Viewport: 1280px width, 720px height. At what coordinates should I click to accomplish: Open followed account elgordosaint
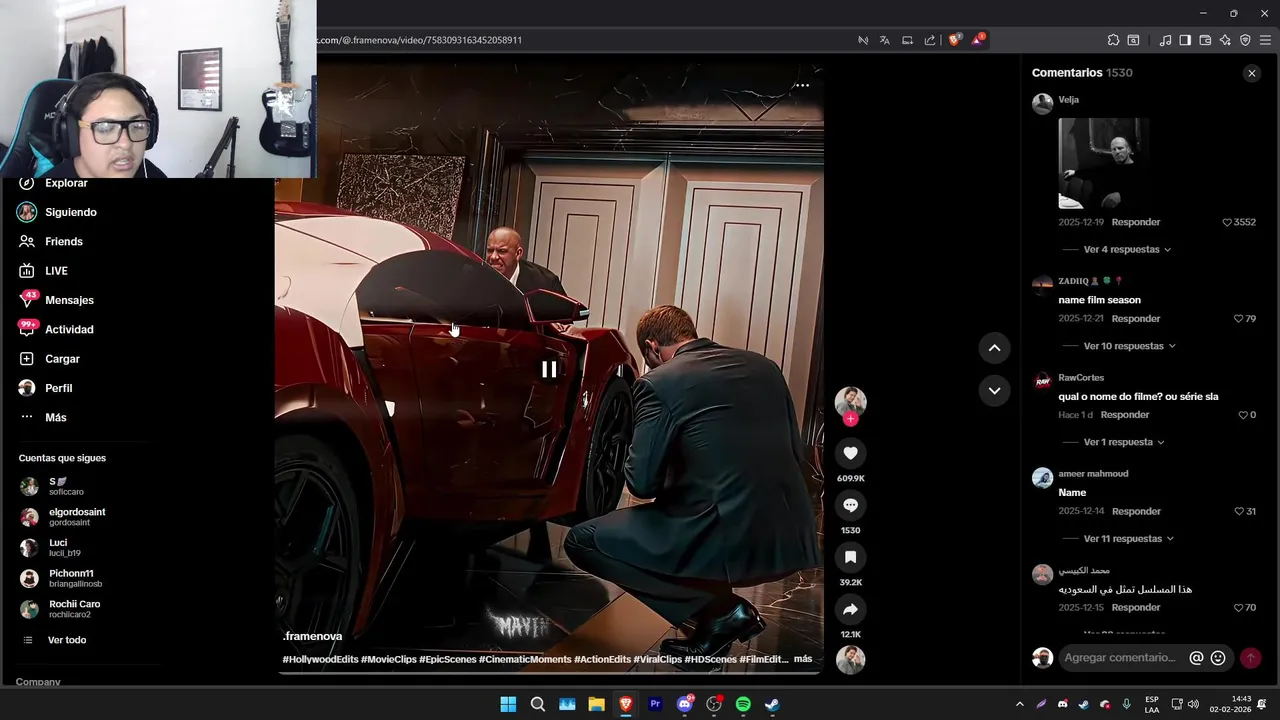click(x=63, y=517)
